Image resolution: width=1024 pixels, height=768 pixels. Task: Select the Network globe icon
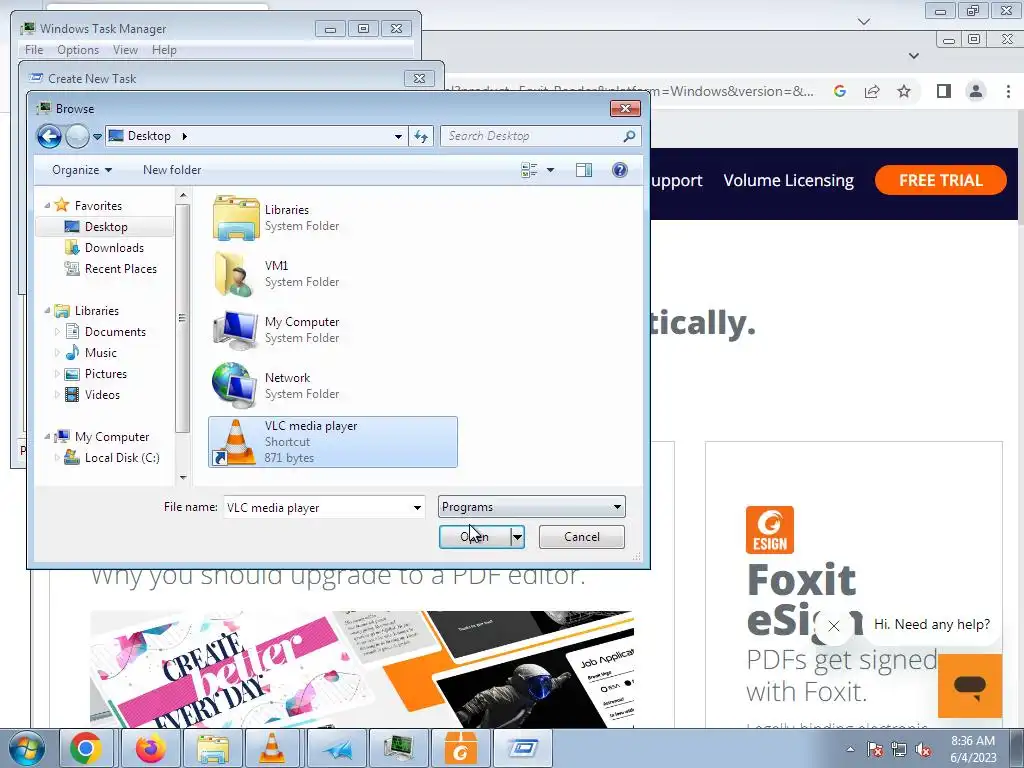click(x=235, y=386)
